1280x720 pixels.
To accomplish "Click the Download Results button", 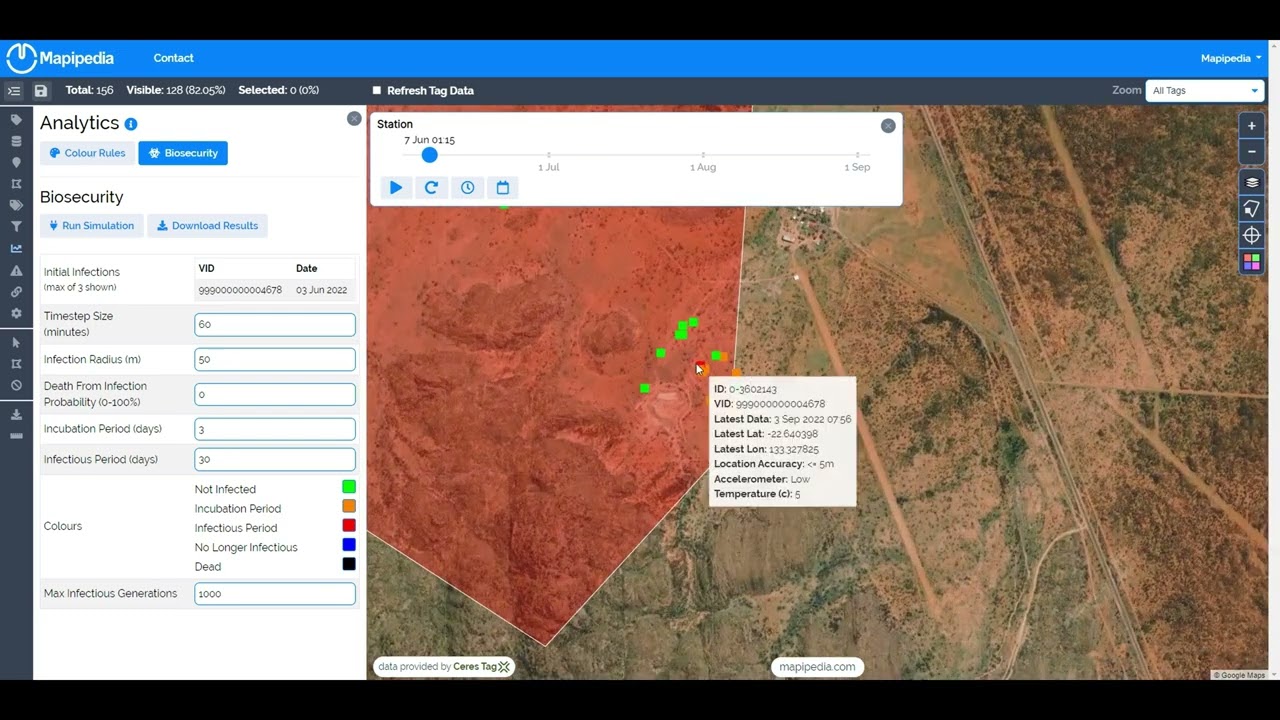I will click(x=208, y=226).
